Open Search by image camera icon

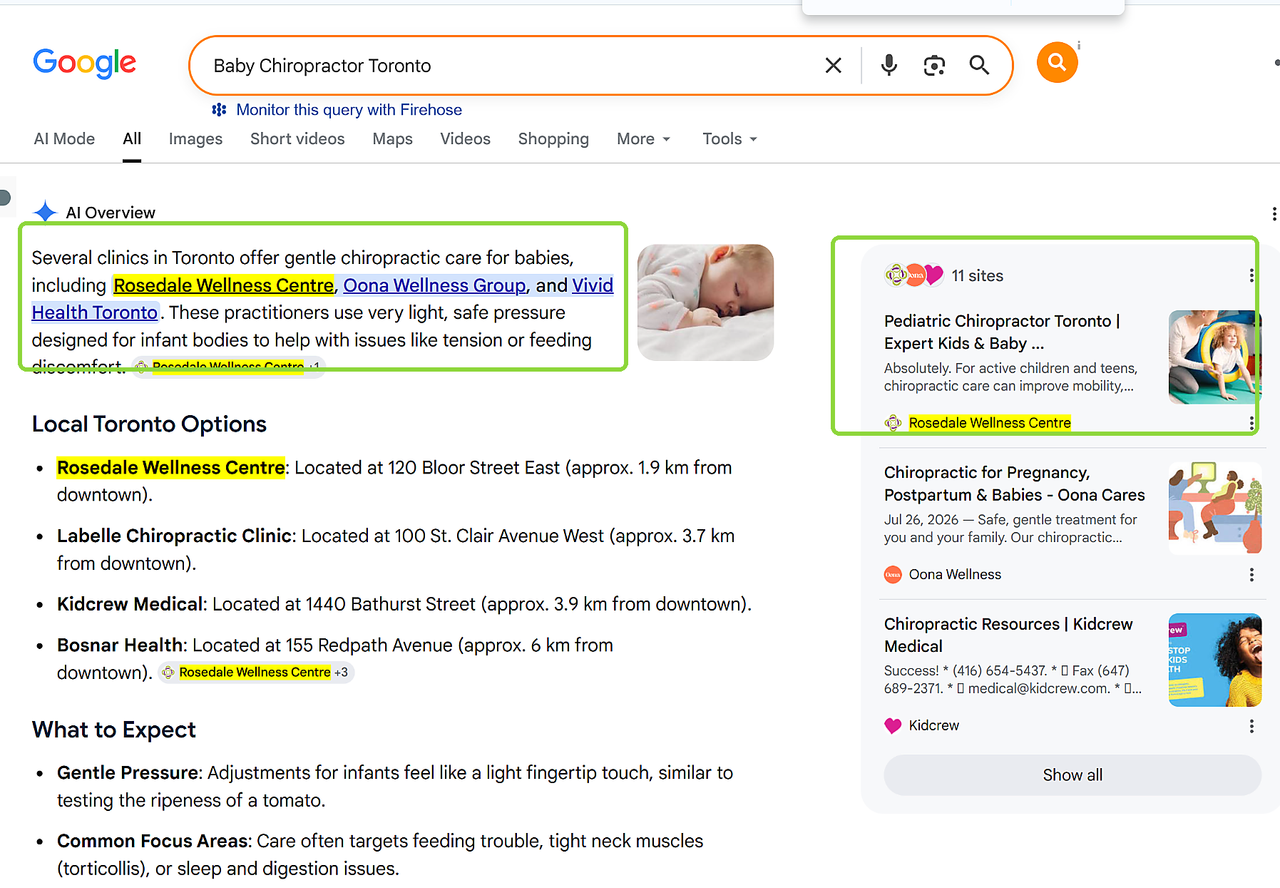click(x=934, y=66)
